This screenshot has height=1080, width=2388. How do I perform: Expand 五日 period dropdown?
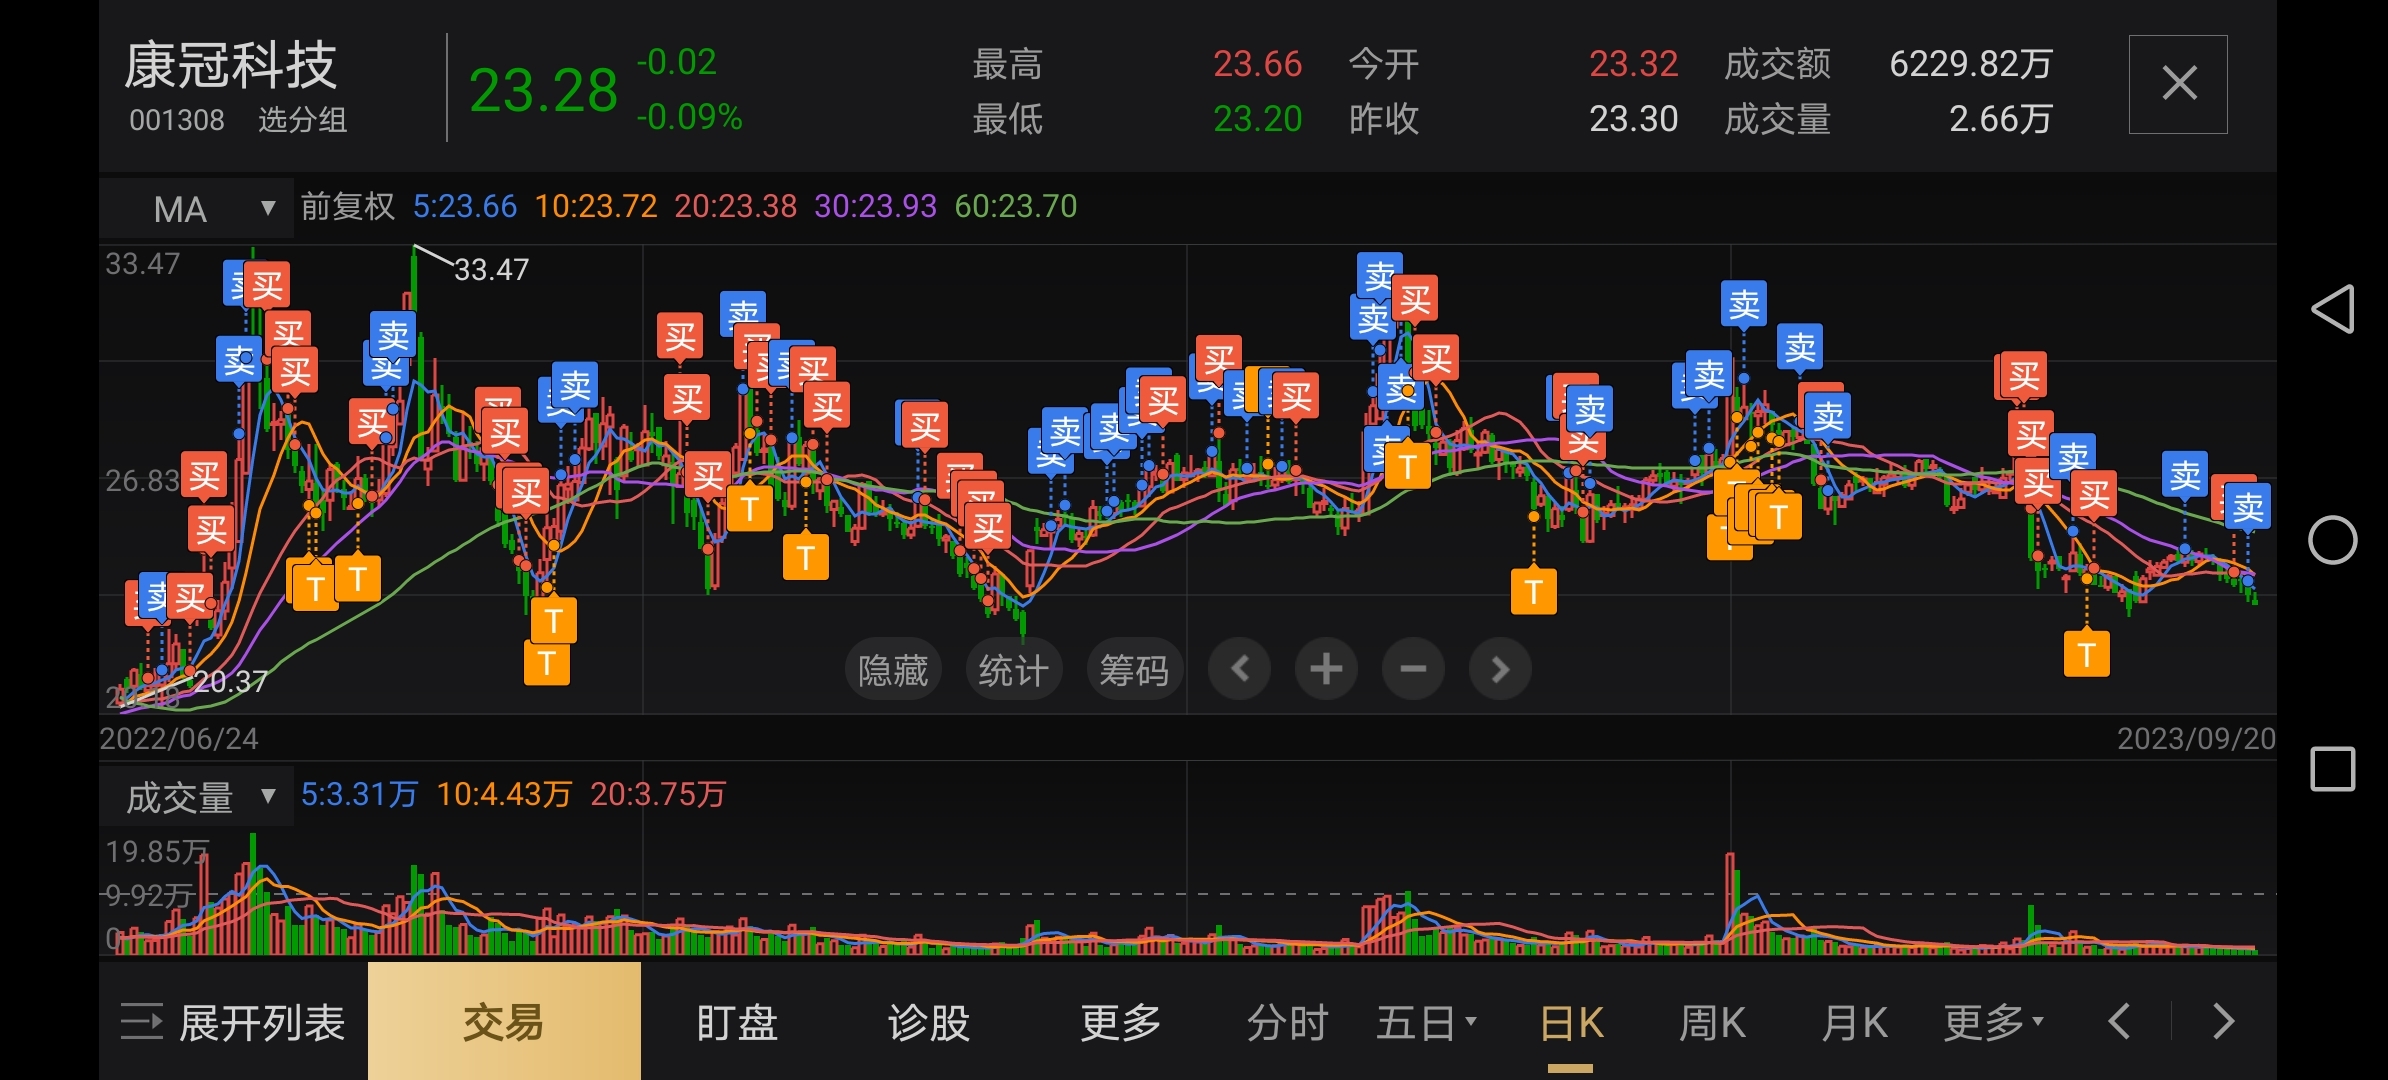pyautogui.click(x=1426, y=1023)
